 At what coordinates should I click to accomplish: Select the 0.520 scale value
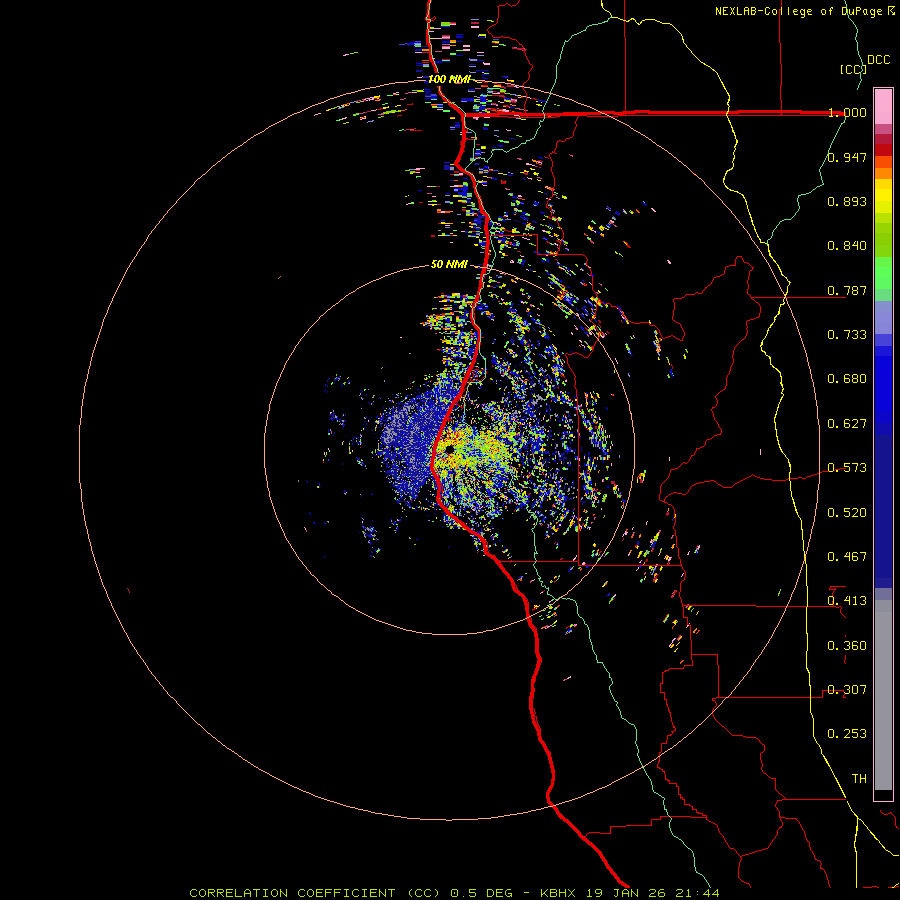click(x=847, y=513)
